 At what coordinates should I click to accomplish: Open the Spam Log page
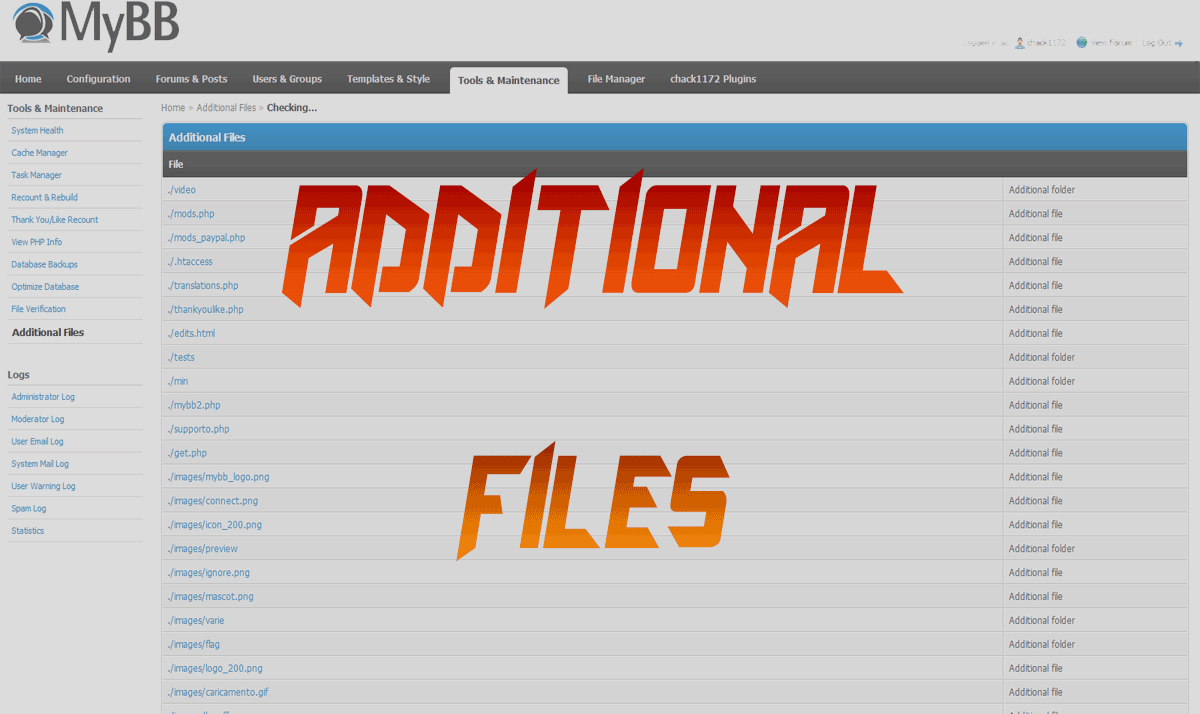pyautogui.click(x=28, y=509)
